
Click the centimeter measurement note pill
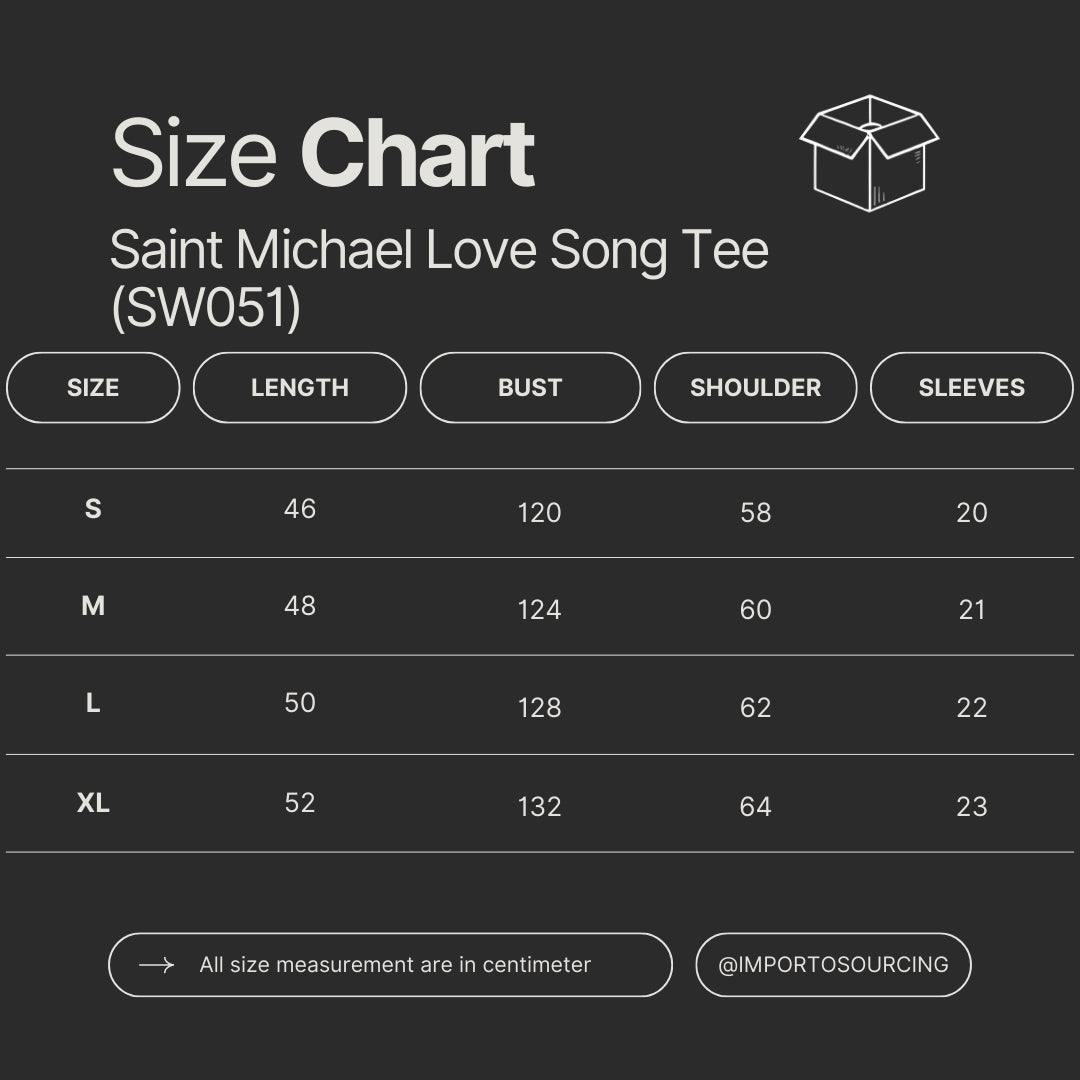[x=390, y=965]
